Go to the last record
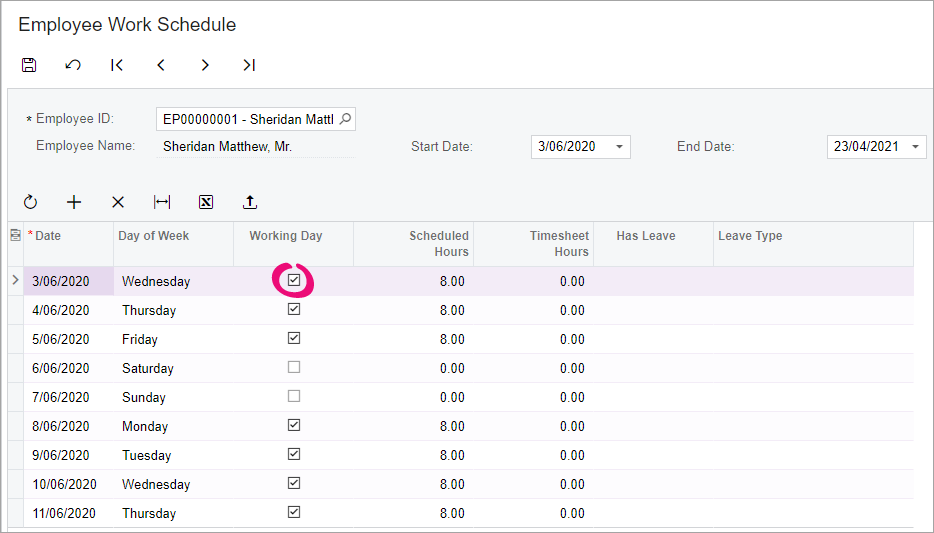The width and height of the screenshot is (934, 533). pos(249,65)
